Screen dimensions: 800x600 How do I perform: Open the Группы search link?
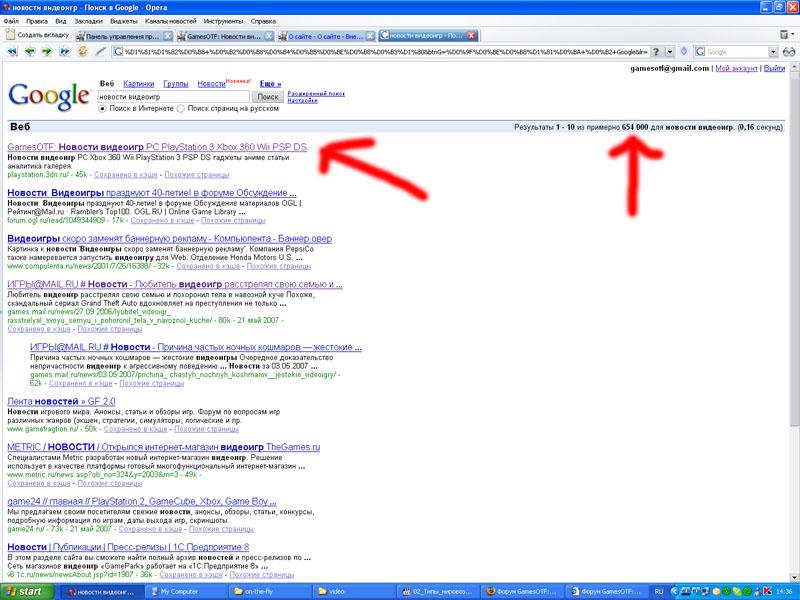pos(176,84)
